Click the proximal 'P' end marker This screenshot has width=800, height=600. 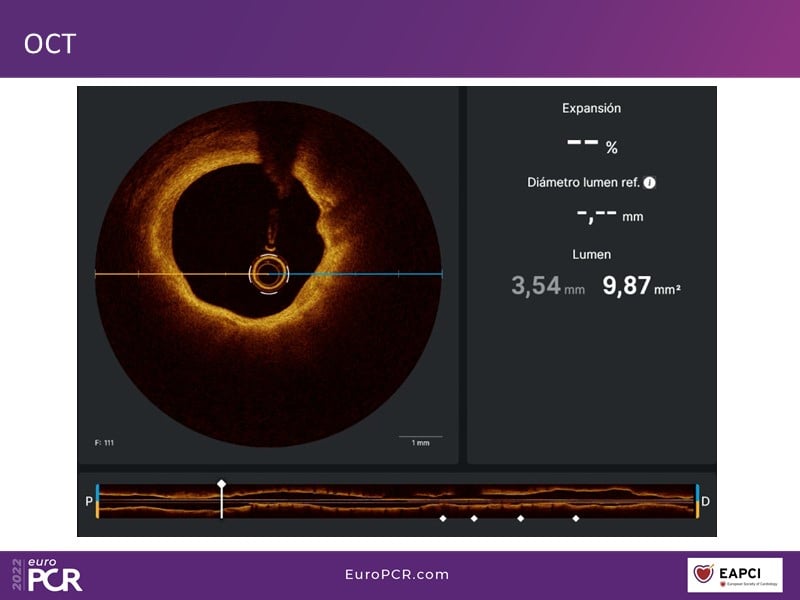(x=89, y=501)
